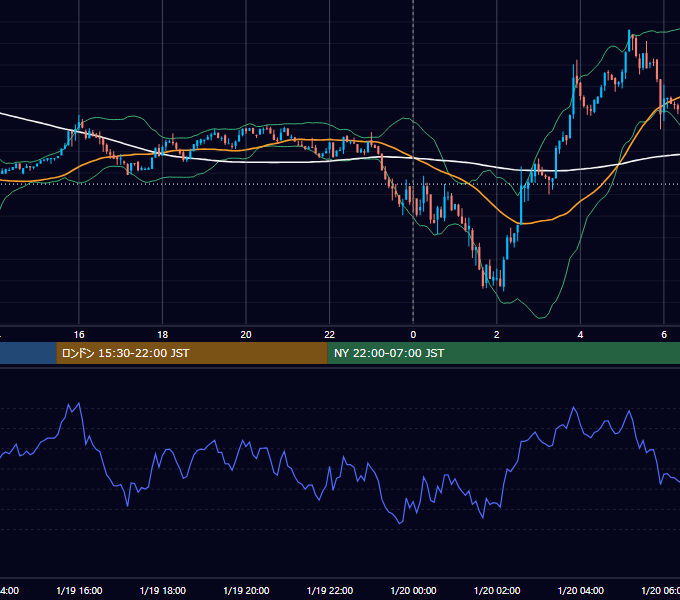Click the NY 22:00-07:00 JST session bar
Screen dimensions: 680x600
[503, 353]
